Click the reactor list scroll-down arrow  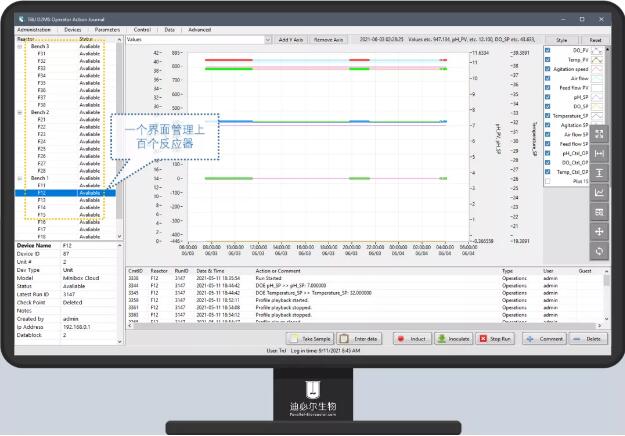click(x=119, y=236)
